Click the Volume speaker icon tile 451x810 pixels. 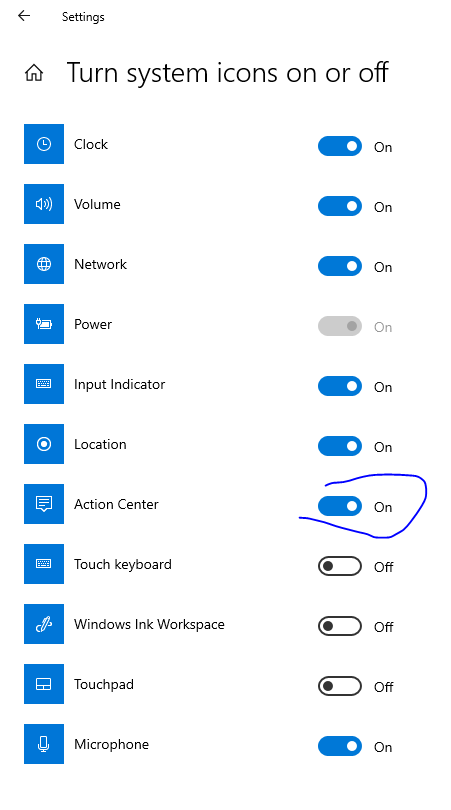click(x=44, y=204)
